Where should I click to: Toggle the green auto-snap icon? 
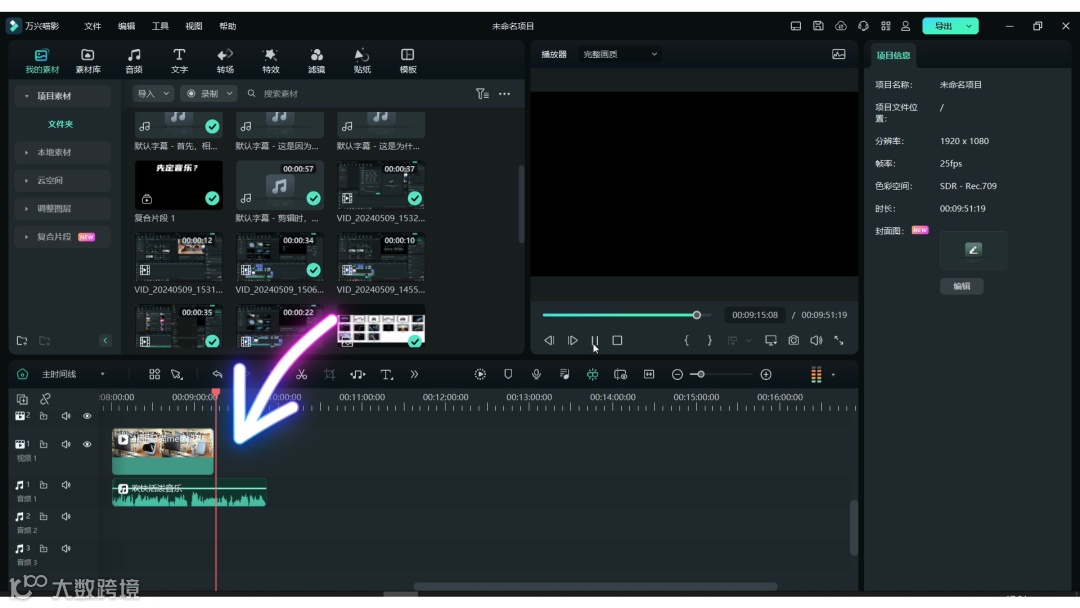pyautogui.click(x=592, y=374)
